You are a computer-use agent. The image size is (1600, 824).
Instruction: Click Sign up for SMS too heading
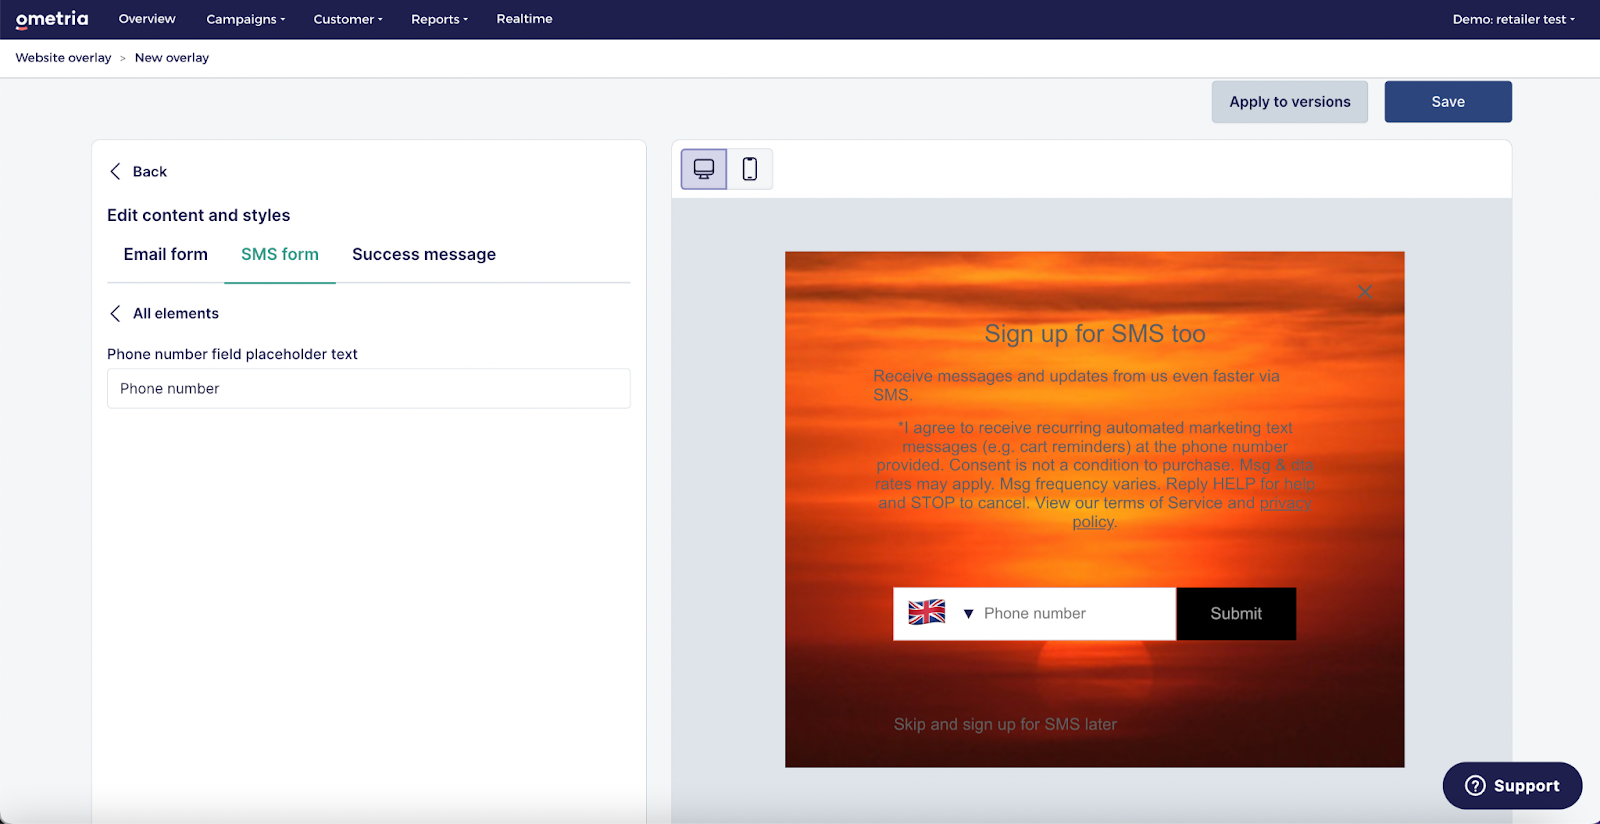tap(1095, 334)
